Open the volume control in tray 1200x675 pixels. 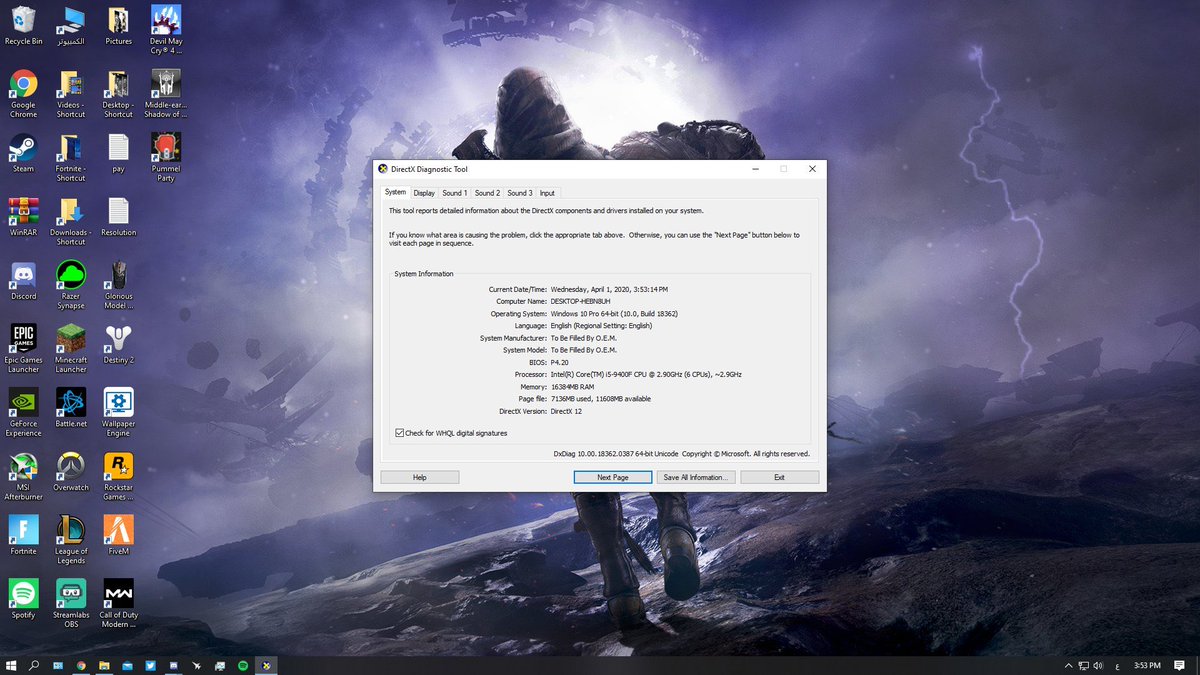pyautogui.click(x=1098, y=665)
